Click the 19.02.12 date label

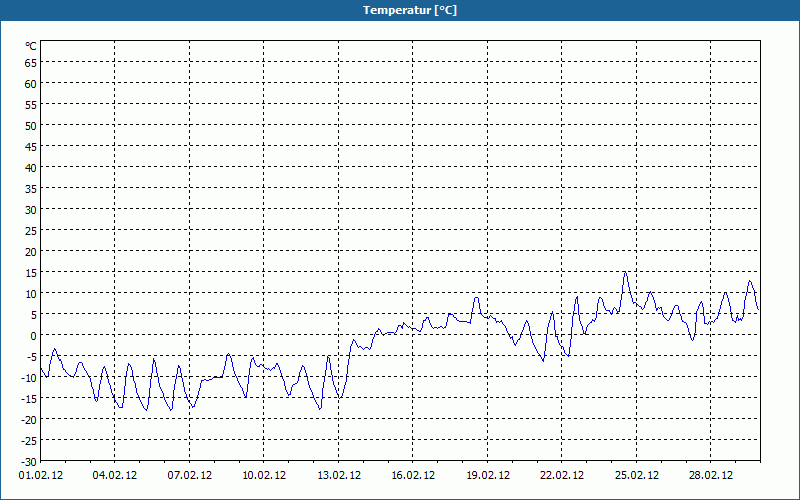click(488, 476)
